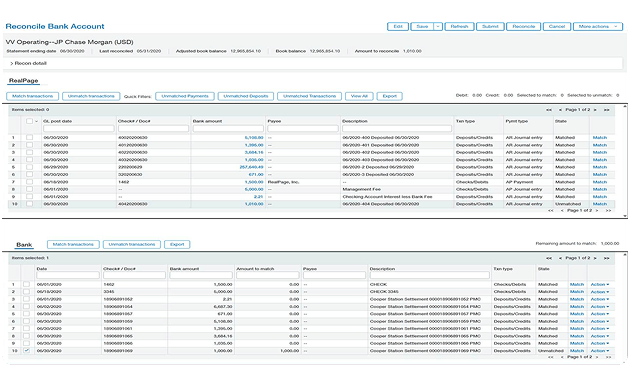Refresh the reconciliation page
The height and width of the screenshot is (388, 630).
(459, 27)
